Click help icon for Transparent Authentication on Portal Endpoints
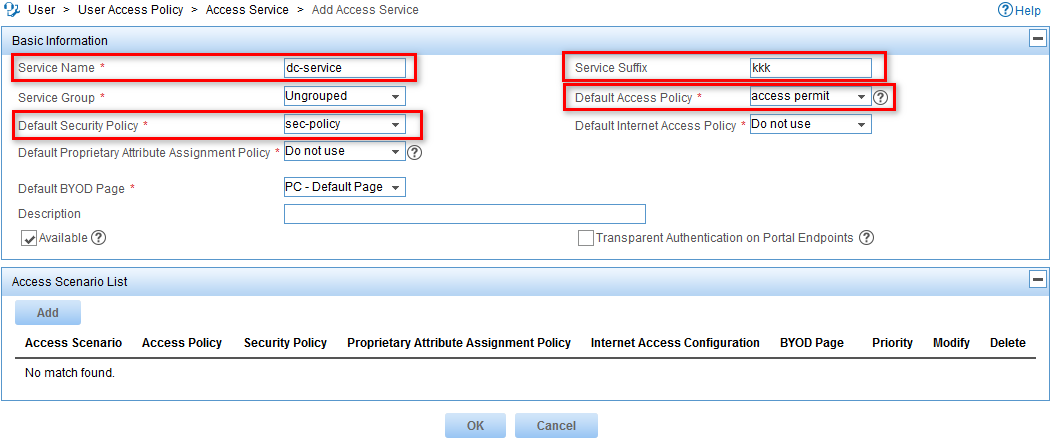Screen dimensions: 1051x441 click(867, 237)
